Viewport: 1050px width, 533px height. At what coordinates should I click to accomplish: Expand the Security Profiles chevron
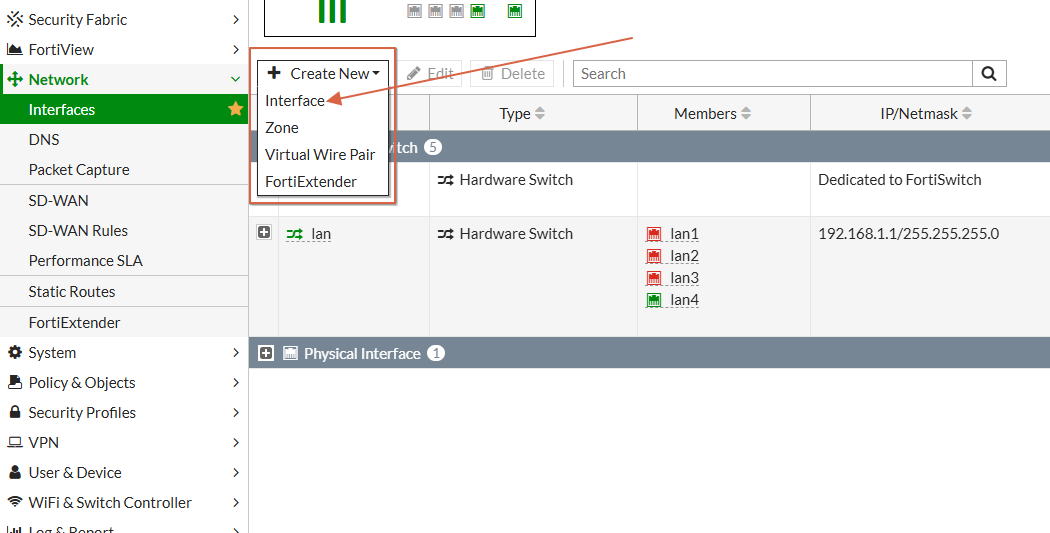point(236,412)
